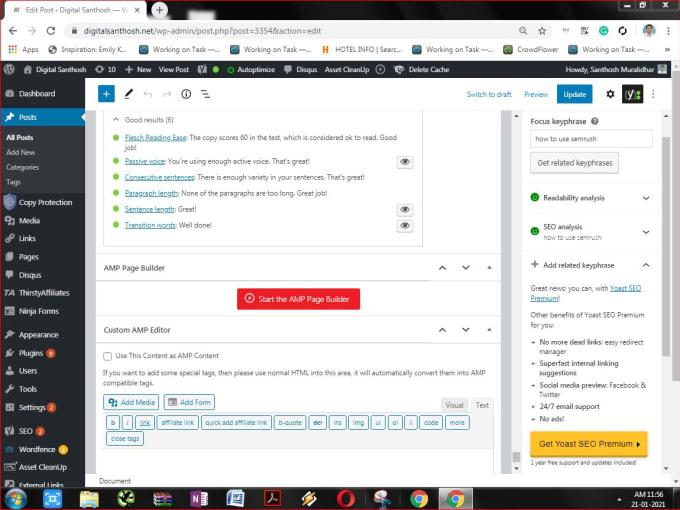
Task: Open the Flesch Reading Ease link
Action: point(155,137)
